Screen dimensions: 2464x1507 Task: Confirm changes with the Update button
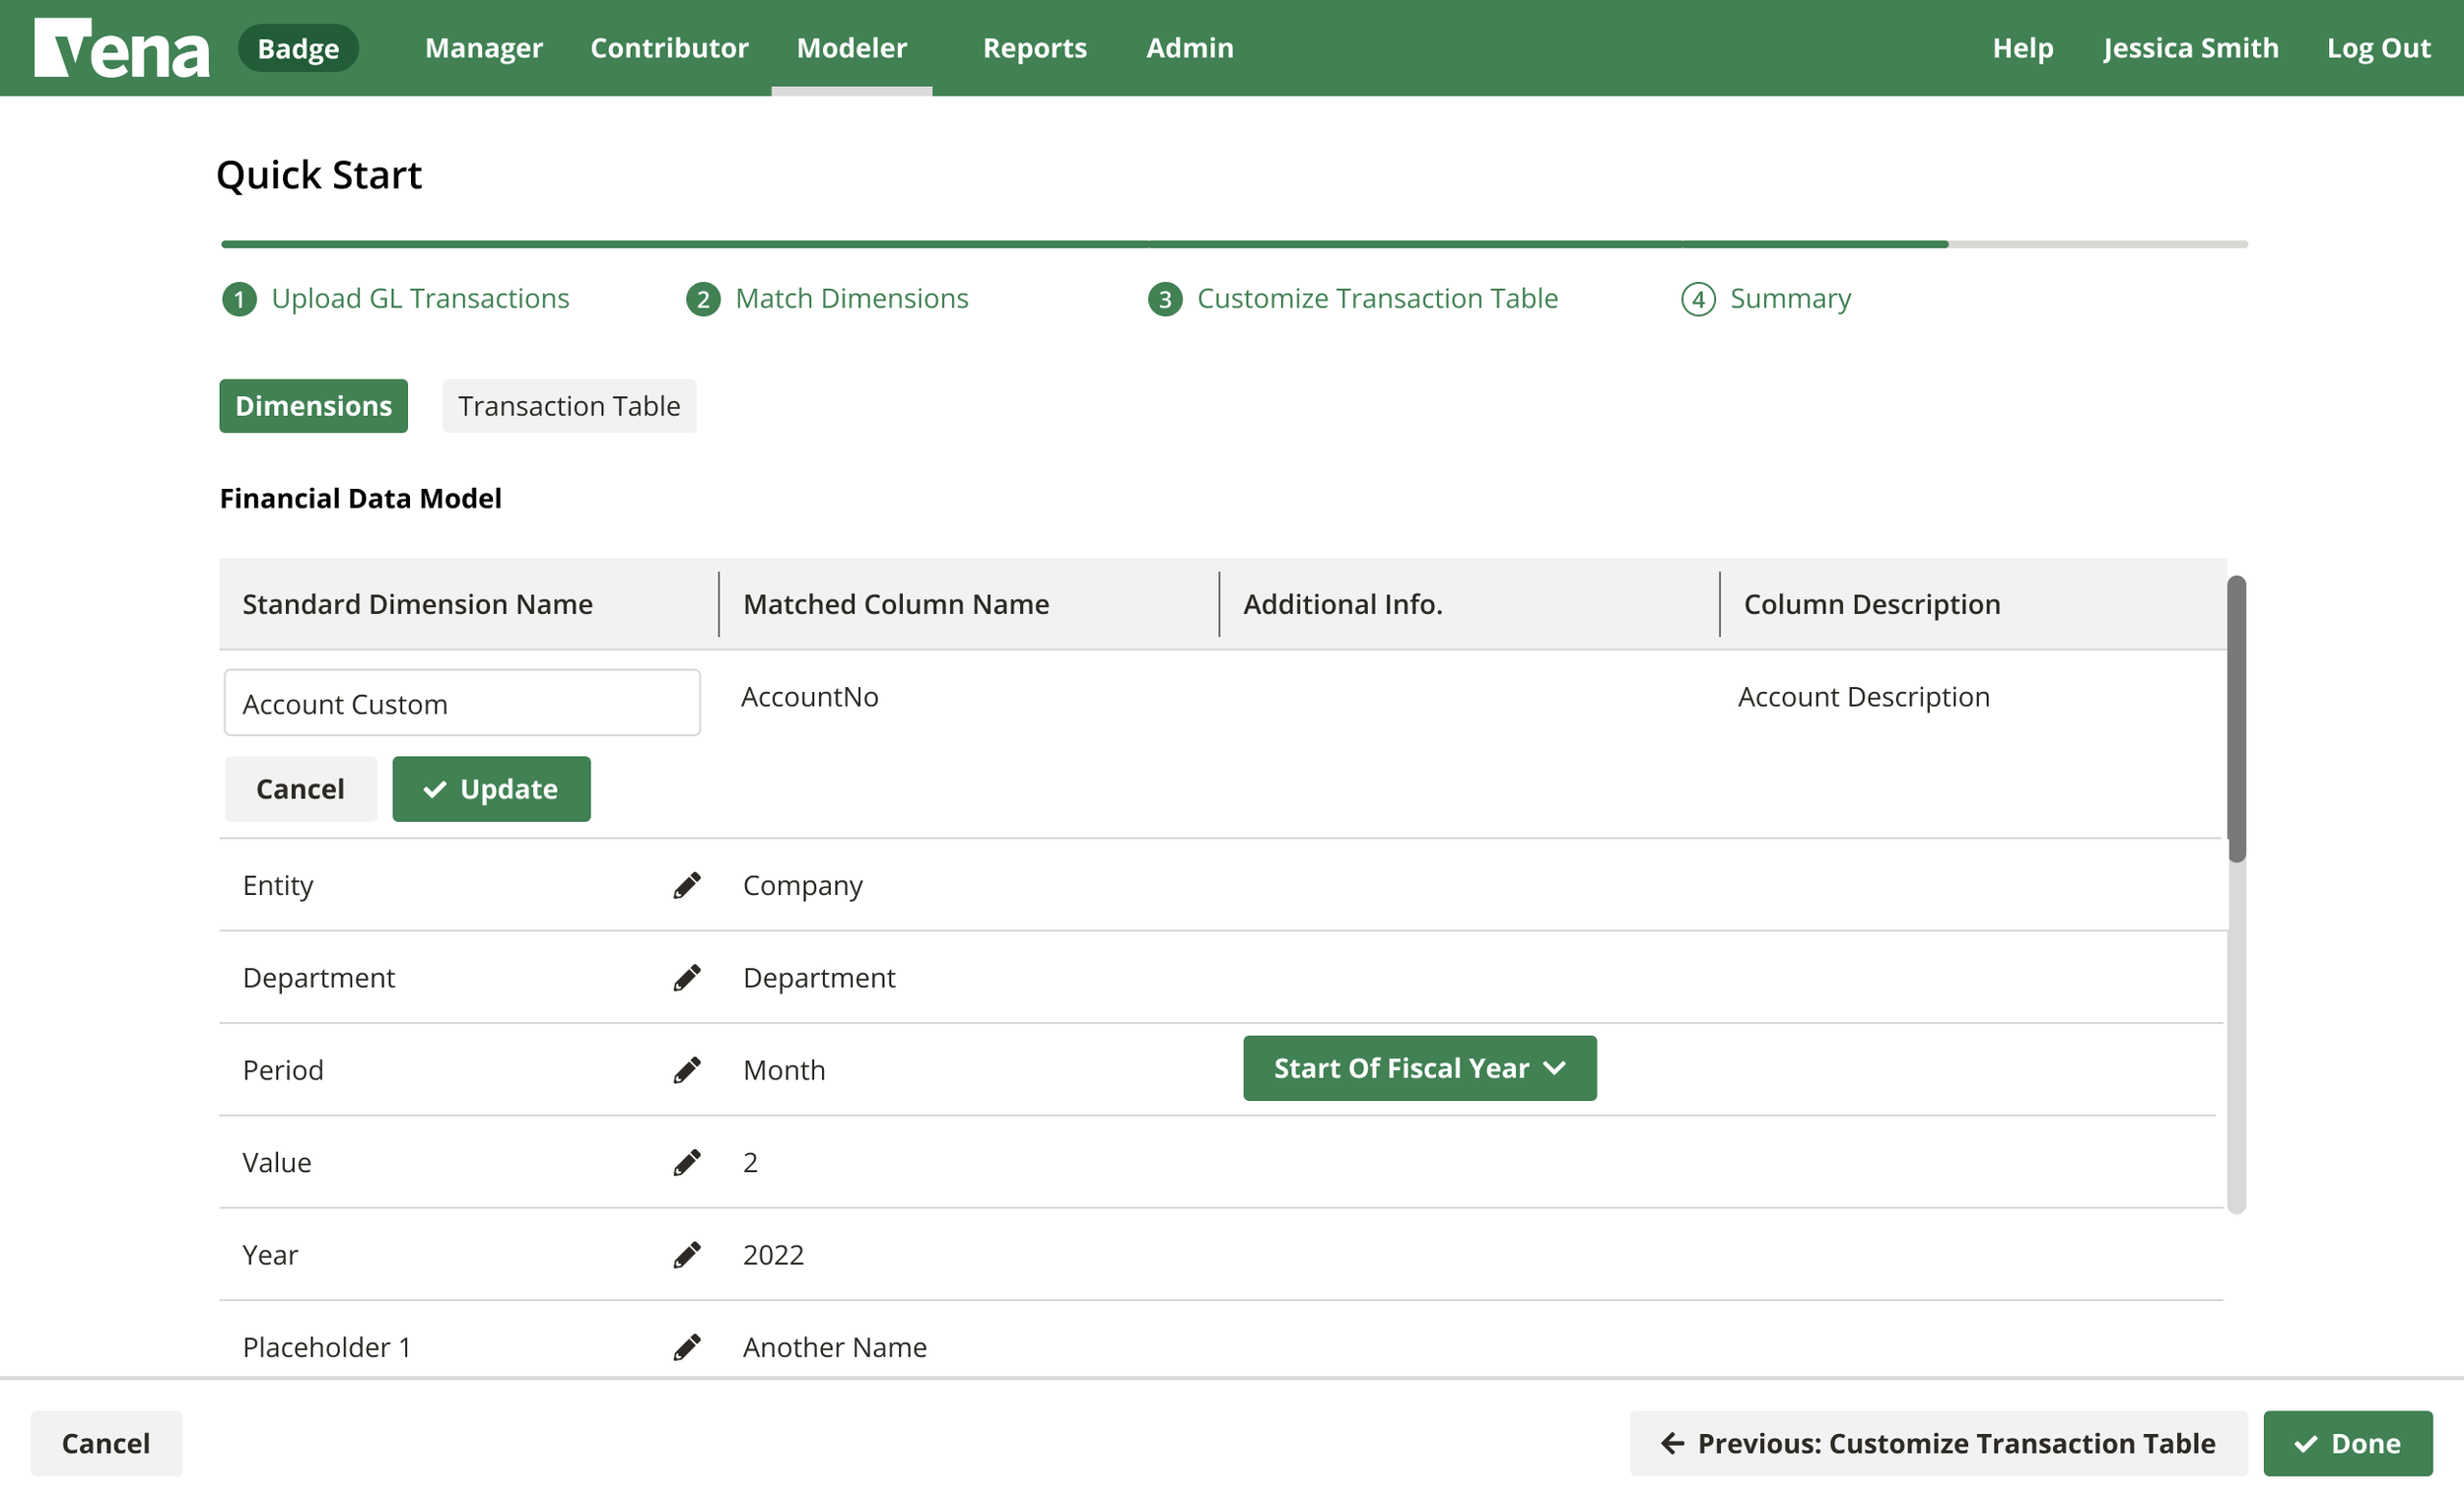pos(491,788)
